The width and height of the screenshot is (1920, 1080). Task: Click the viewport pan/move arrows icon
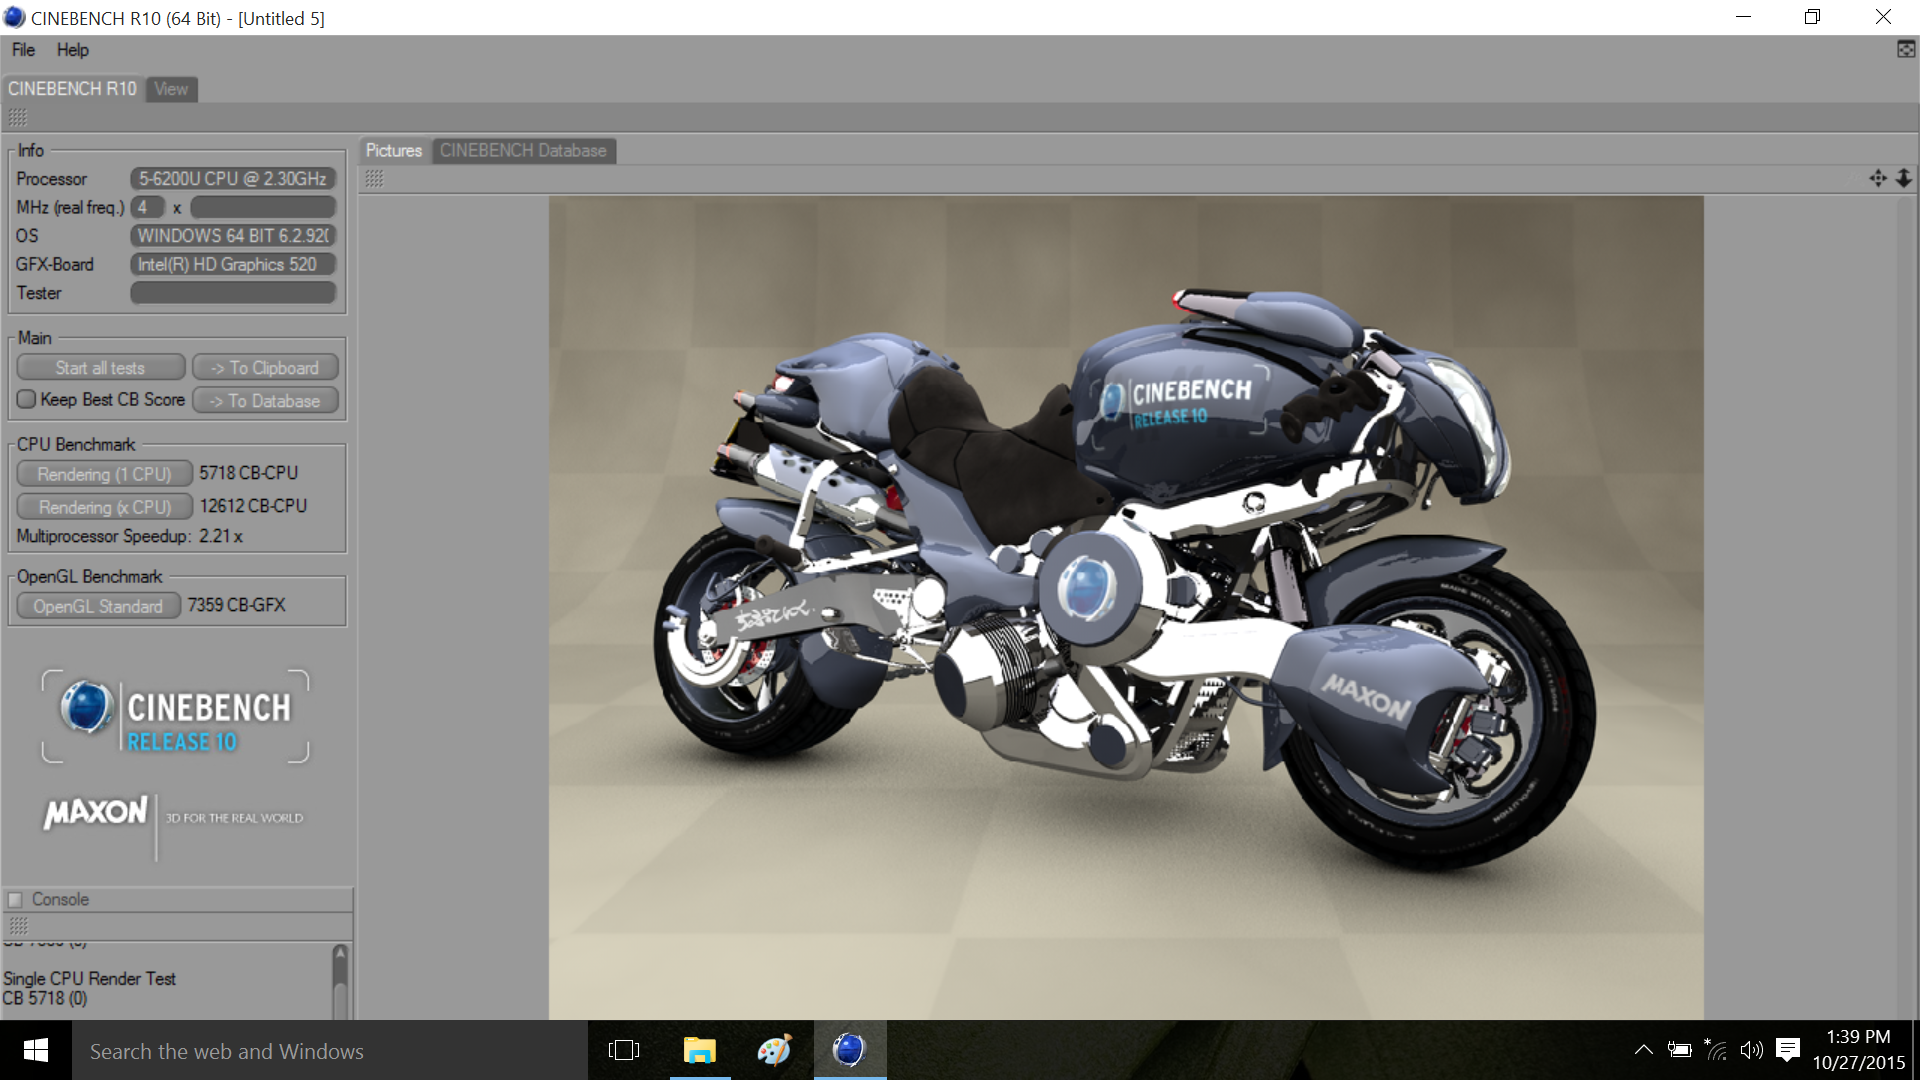click(x=1877, y=178)
